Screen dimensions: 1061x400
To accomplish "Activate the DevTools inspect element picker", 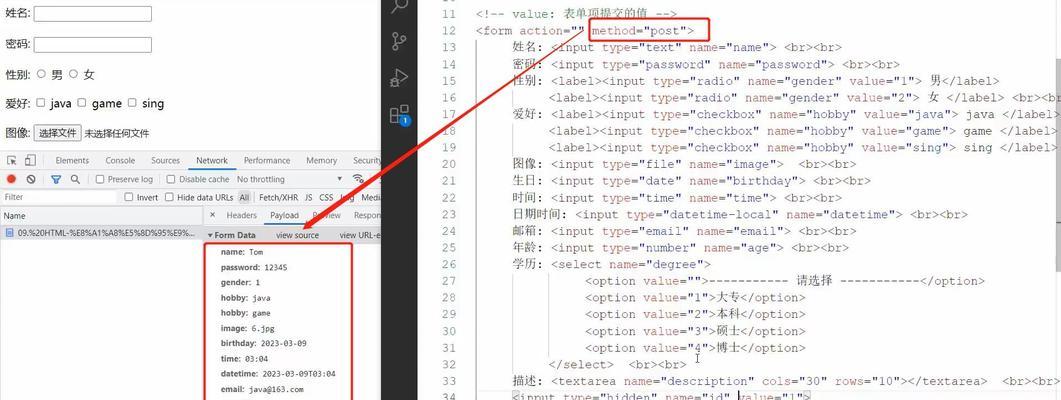I will [x=12, y=160].
